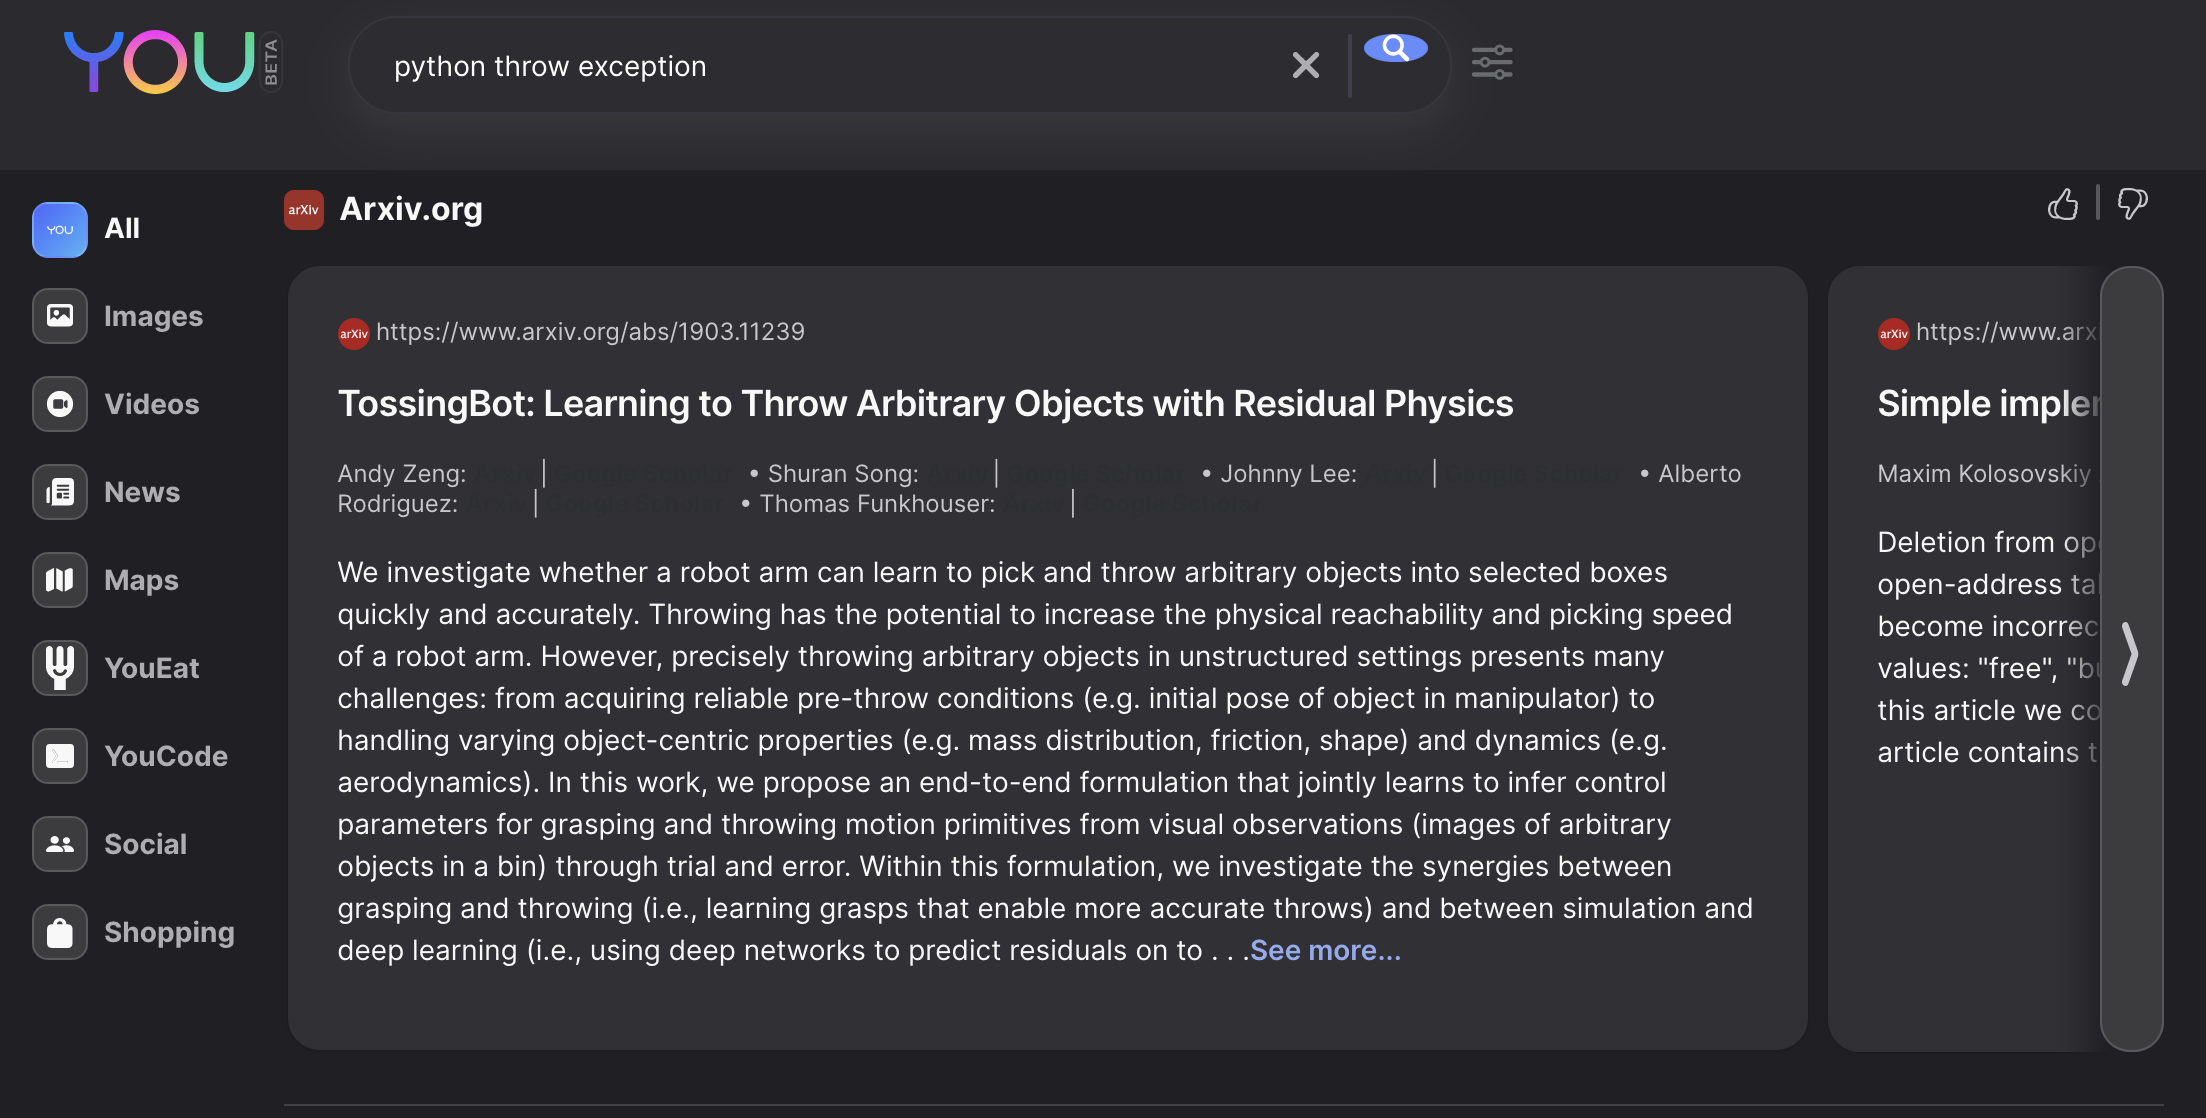Open arxiv.org/abs/1903.11239 URL link
Viewport: 2206px width, 1118px height.
[x=589, y=332]
